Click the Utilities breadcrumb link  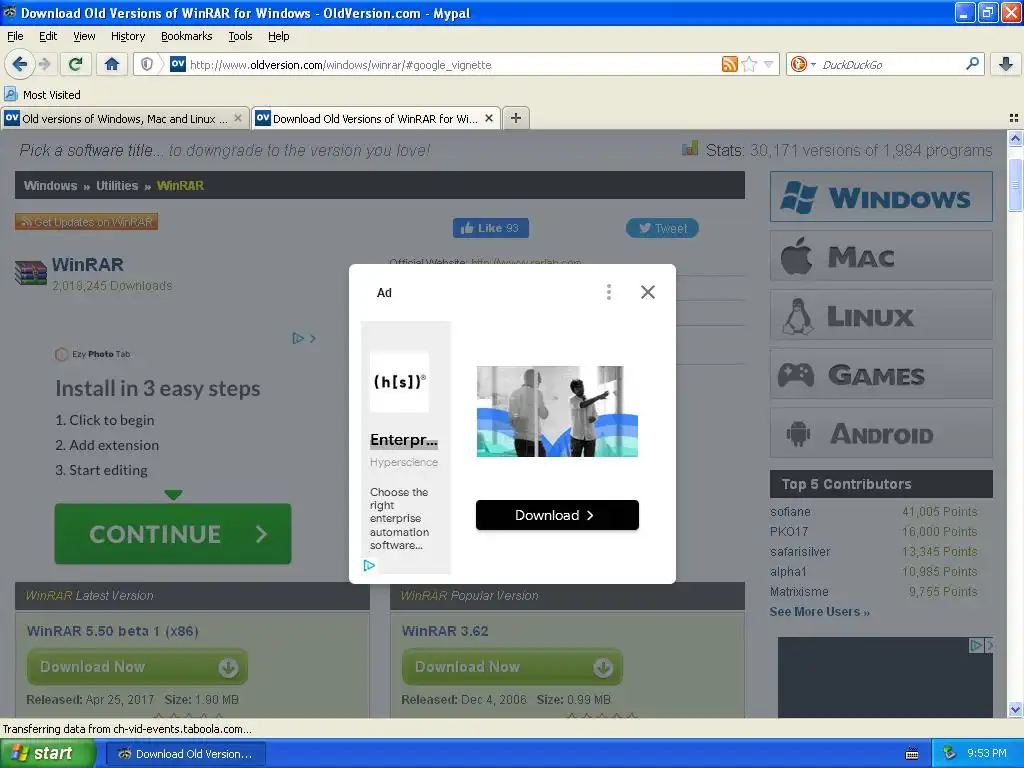[x=117, y=185]
